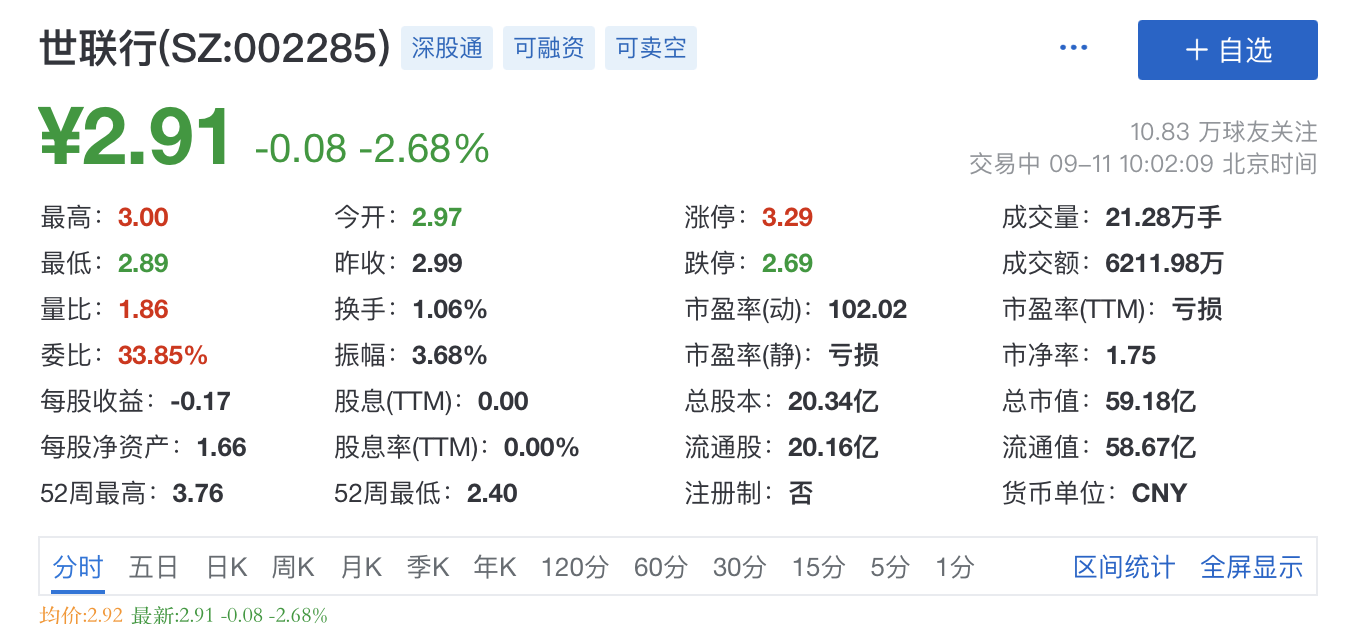Viewport: 1354px width, 624px height.
Task: Switch to the 季K chart tab
Action: pyautogui.click(x=428, y=568)
